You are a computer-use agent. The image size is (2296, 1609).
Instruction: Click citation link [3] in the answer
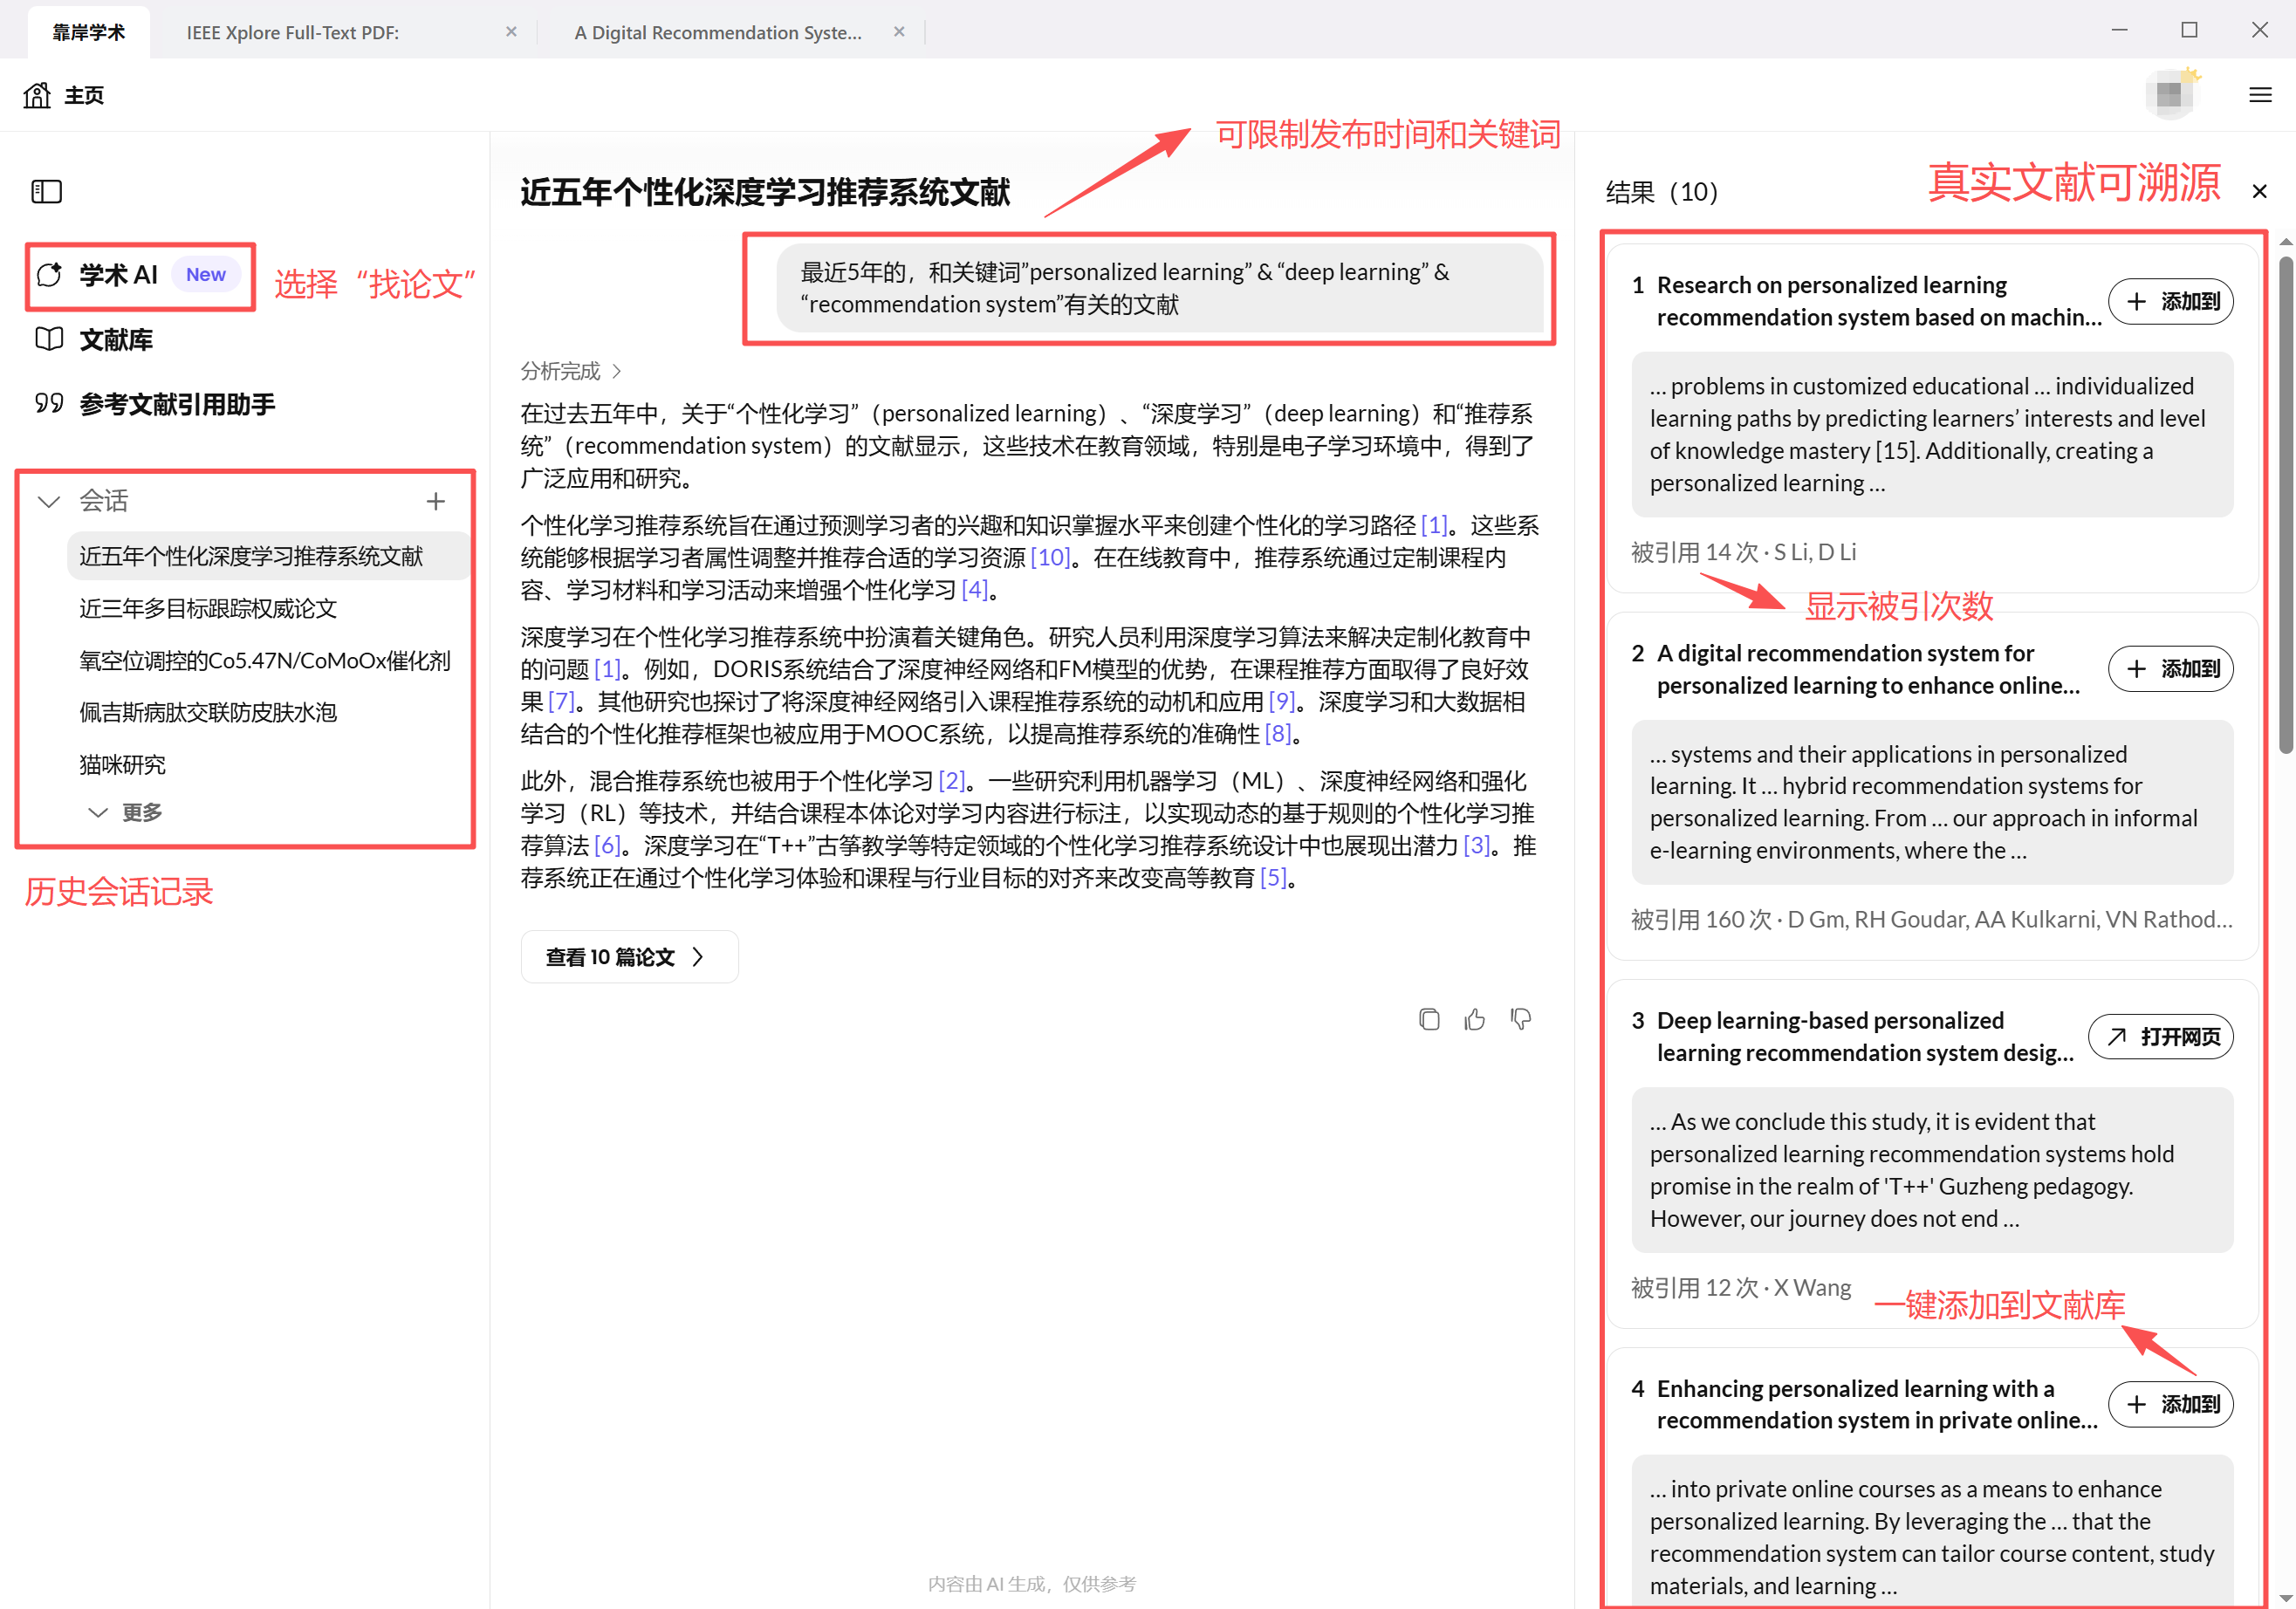[1477, 846]
